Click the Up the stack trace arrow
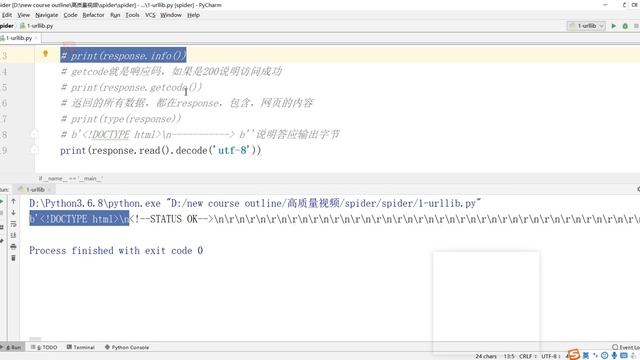This screenshot has width=640, height=360. point(13,201)
